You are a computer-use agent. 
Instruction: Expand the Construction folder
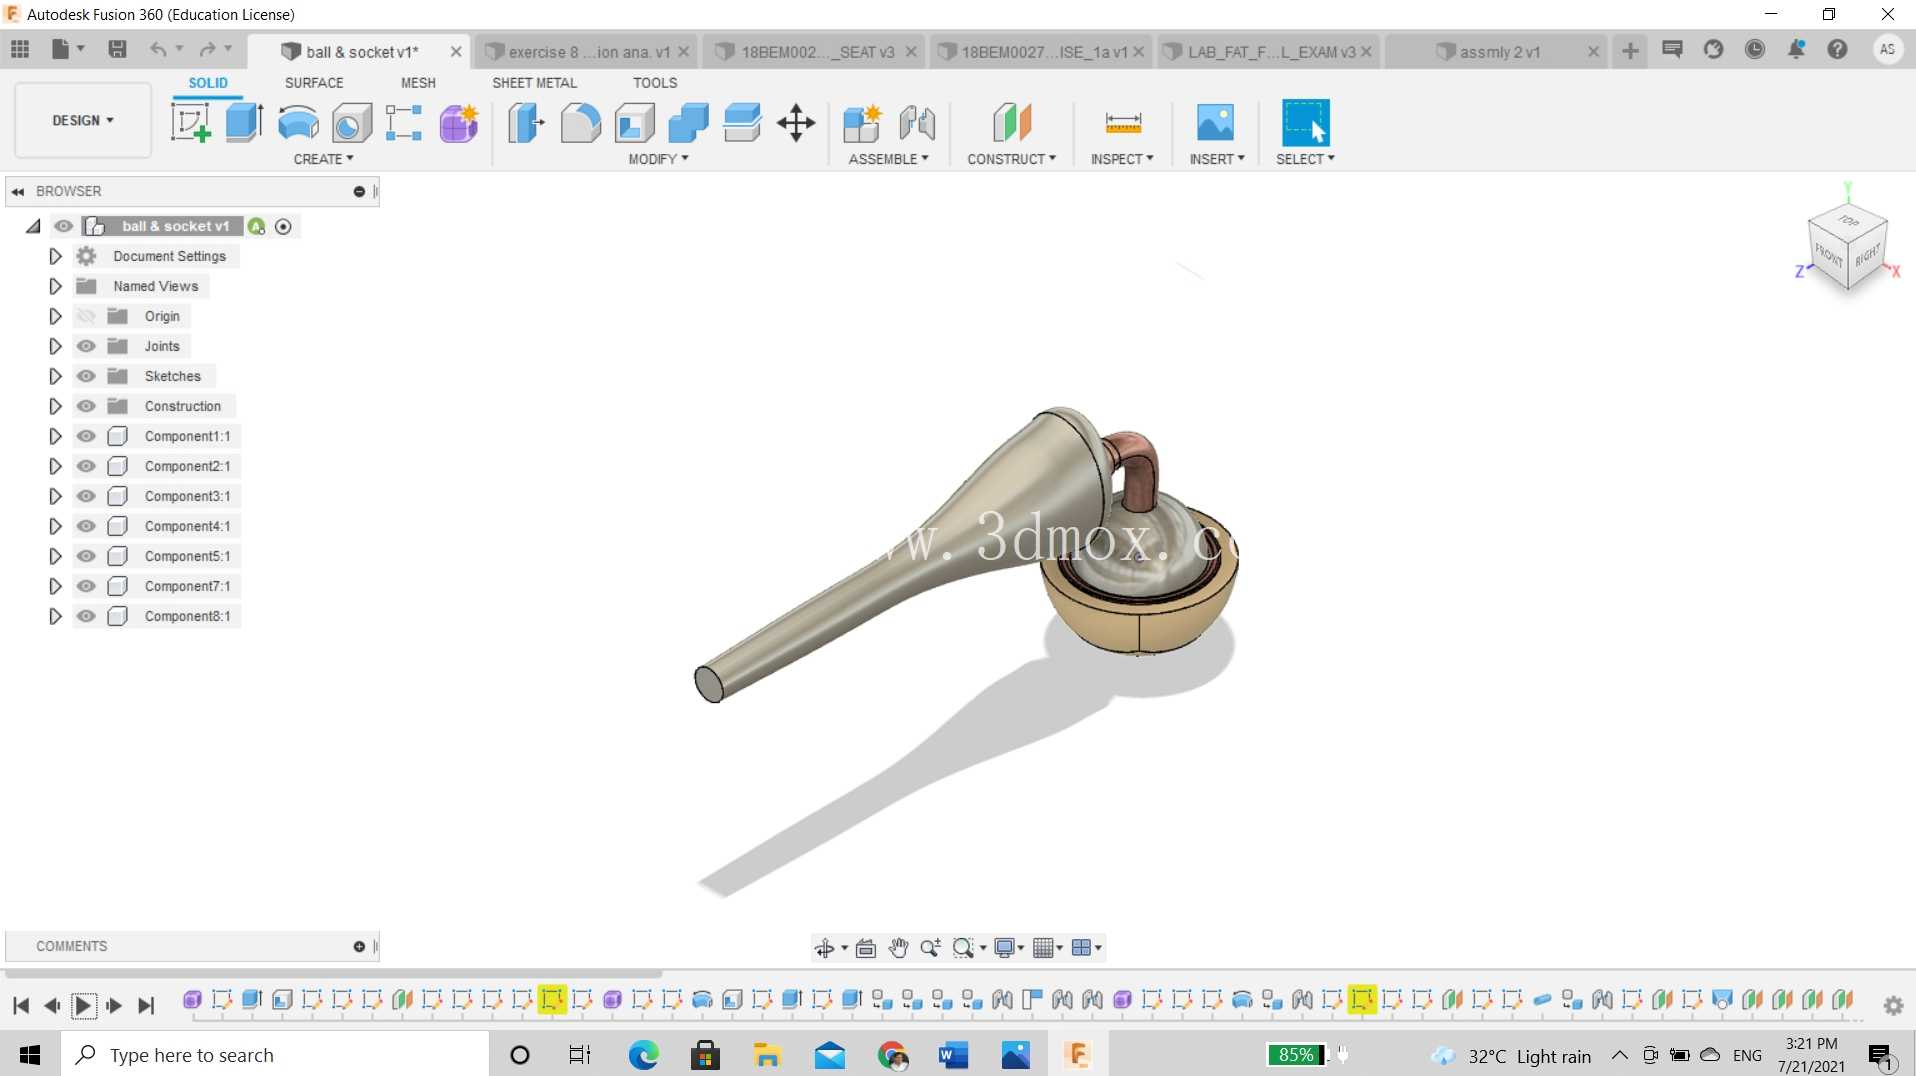click(x=55, y=406)
